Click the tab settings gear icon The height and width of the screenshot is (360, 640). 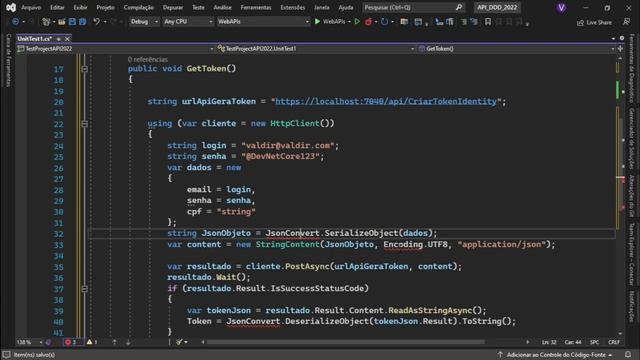(622, 38)
